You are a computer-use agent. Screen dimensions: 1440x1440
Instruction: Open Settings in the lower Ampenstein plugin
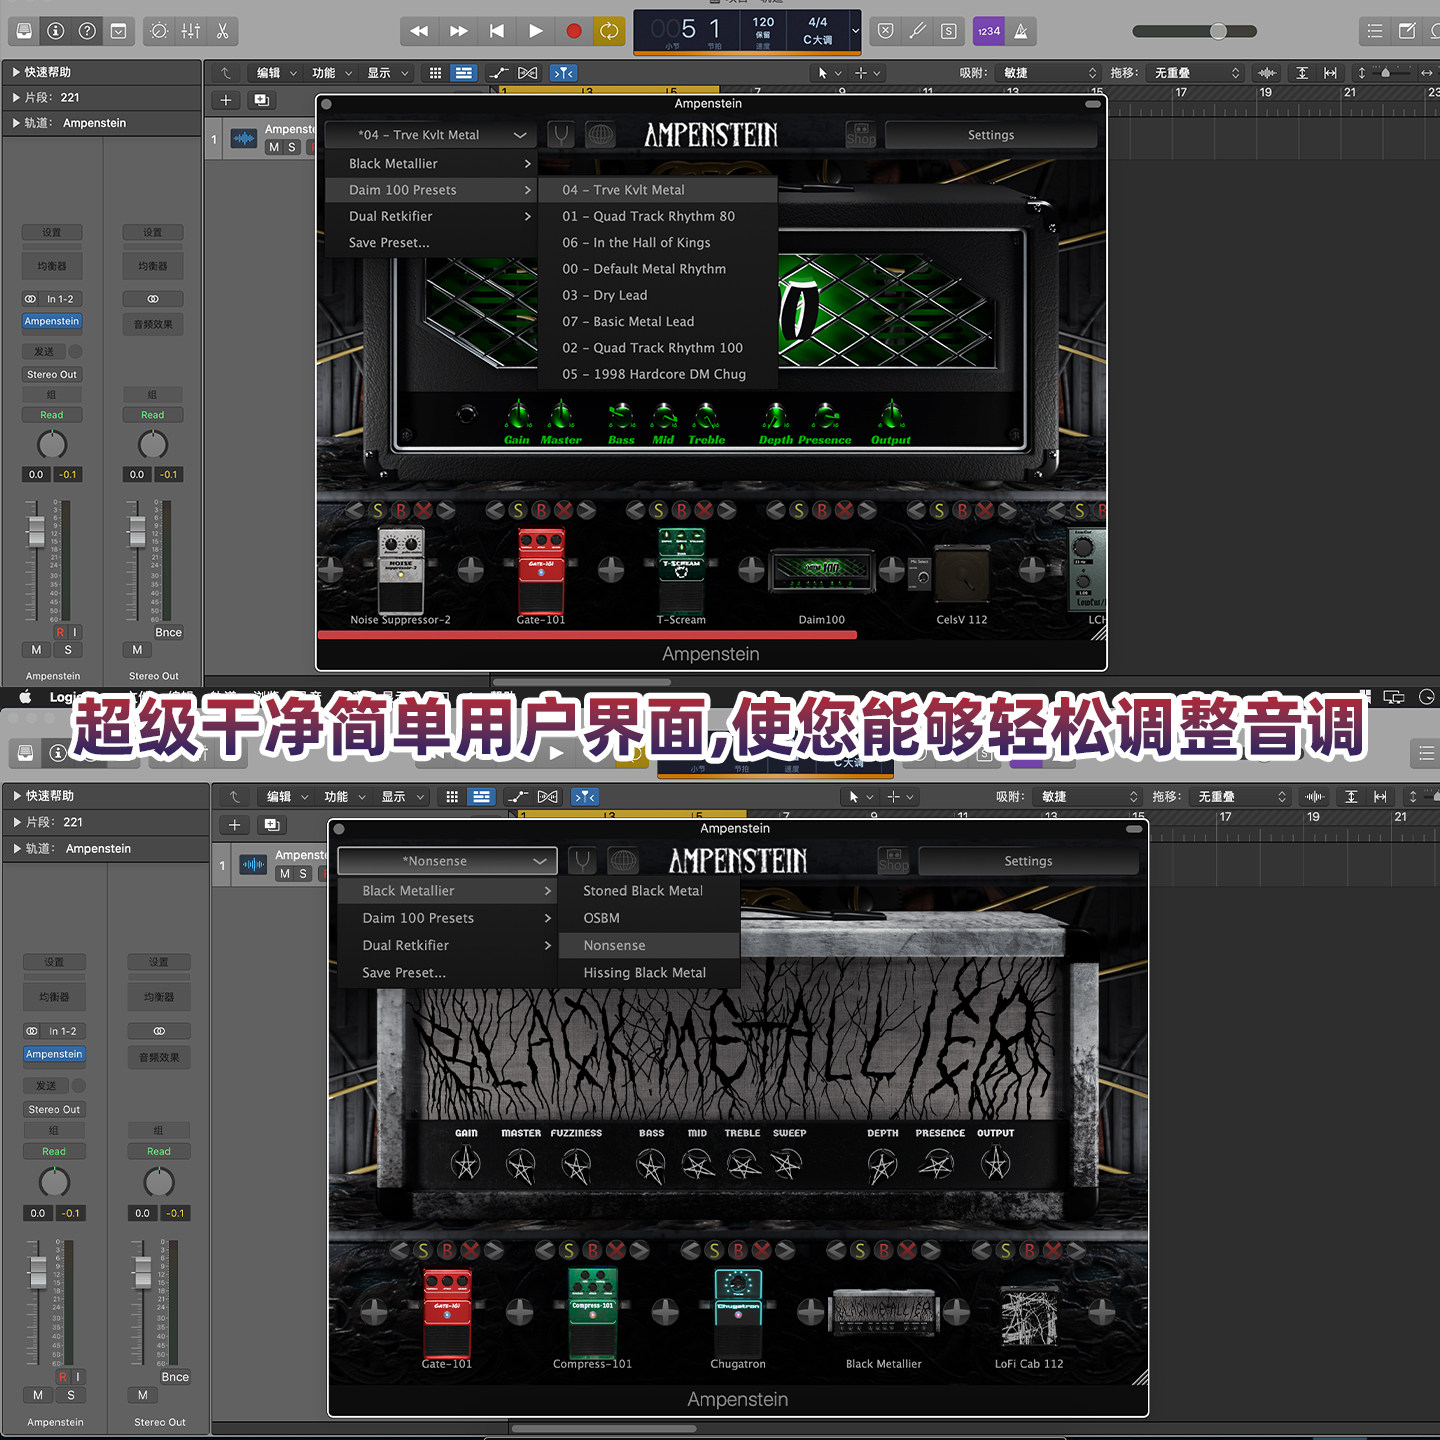1028,861
